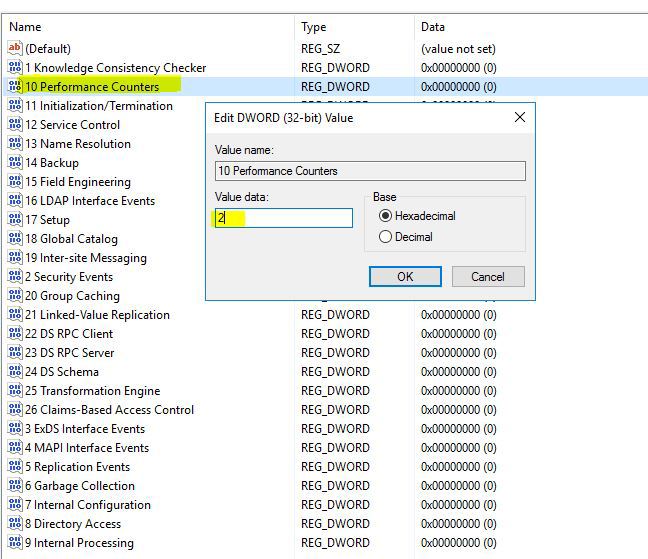Click DWORD icon for 13 Name Resolution

point(14,143)
